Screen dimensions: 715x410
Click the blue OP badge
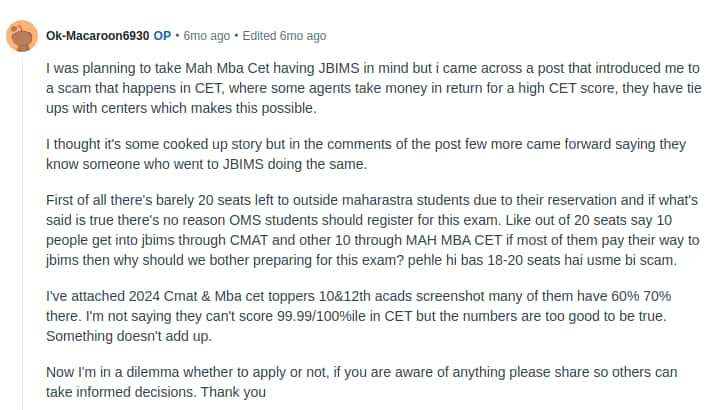[162, 36]
